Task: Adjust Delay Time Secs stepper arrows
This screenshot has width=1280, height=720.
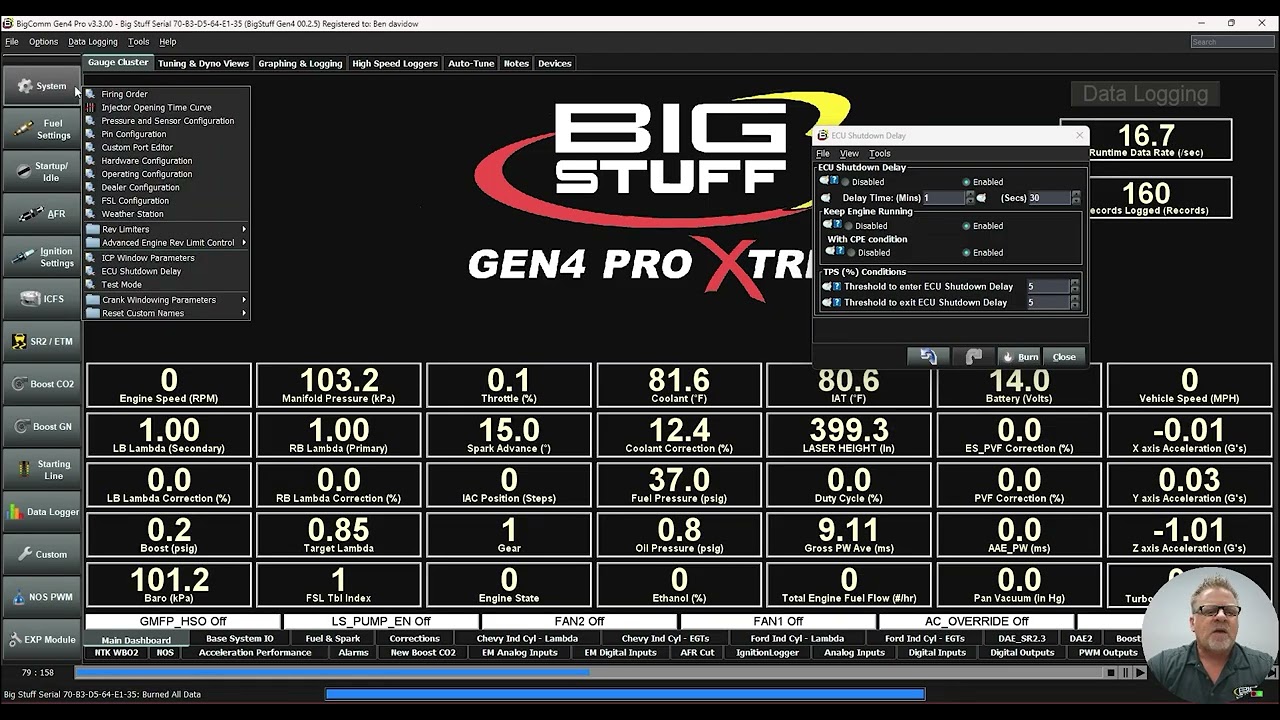Action: point(1075,198)
